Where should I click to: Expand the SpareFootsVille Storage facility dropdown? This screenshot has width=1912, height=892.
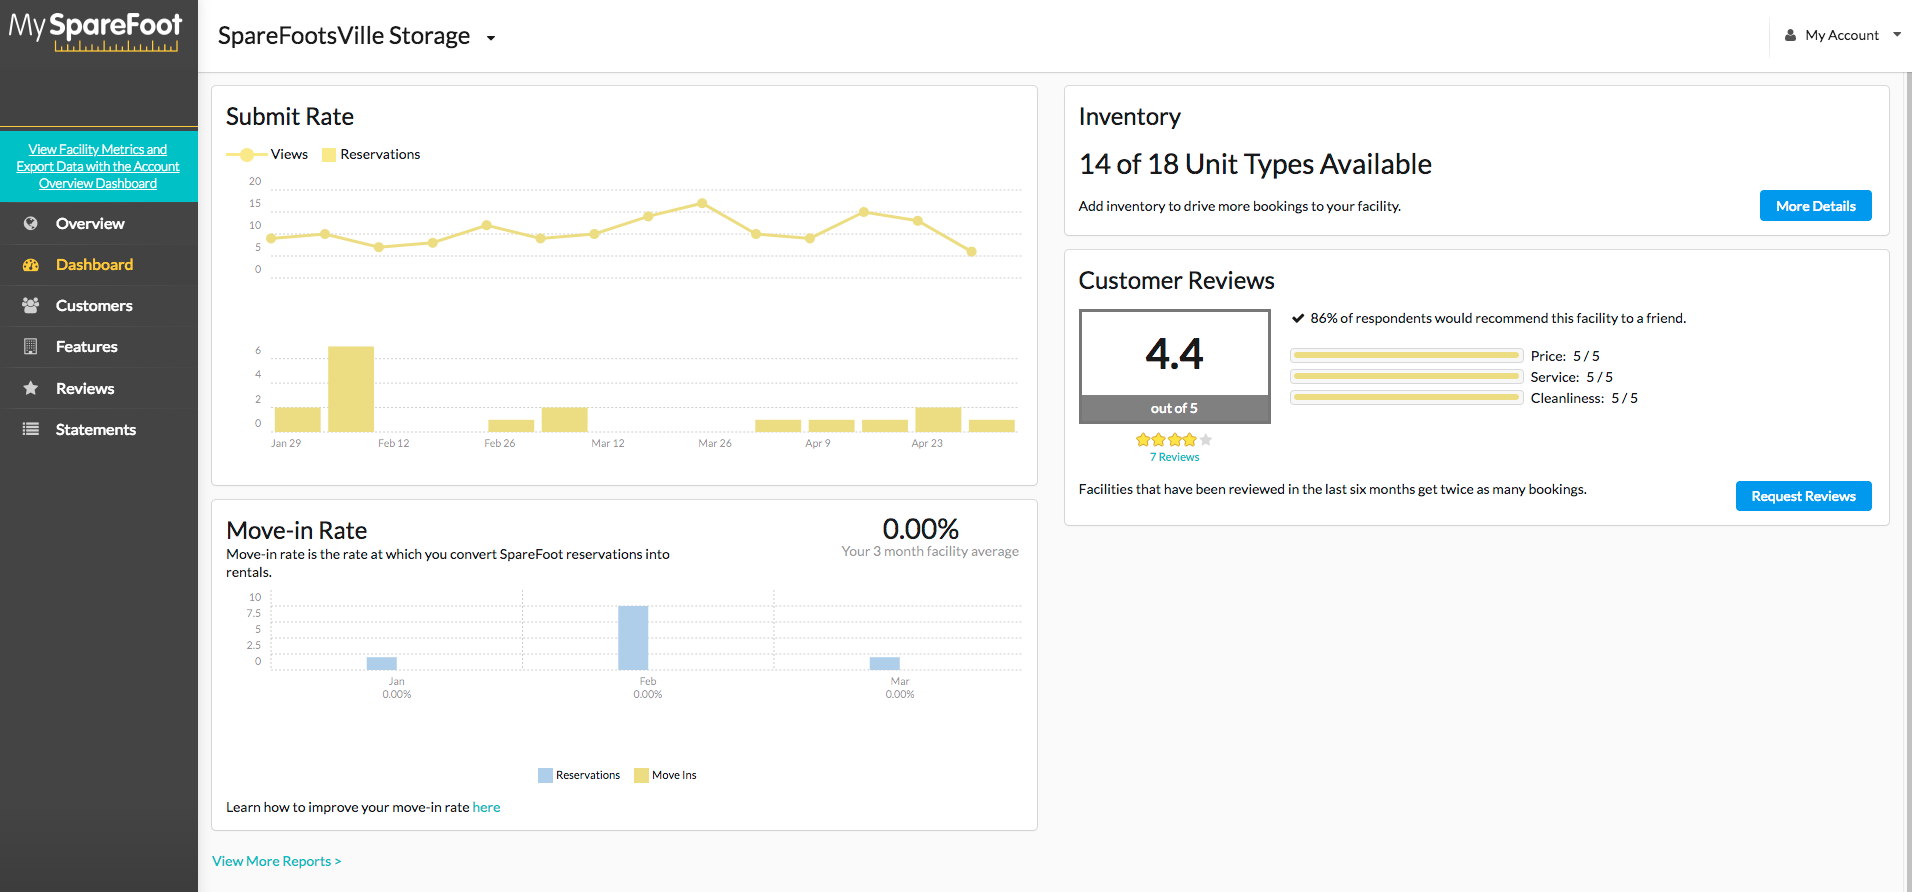[491, 38]
